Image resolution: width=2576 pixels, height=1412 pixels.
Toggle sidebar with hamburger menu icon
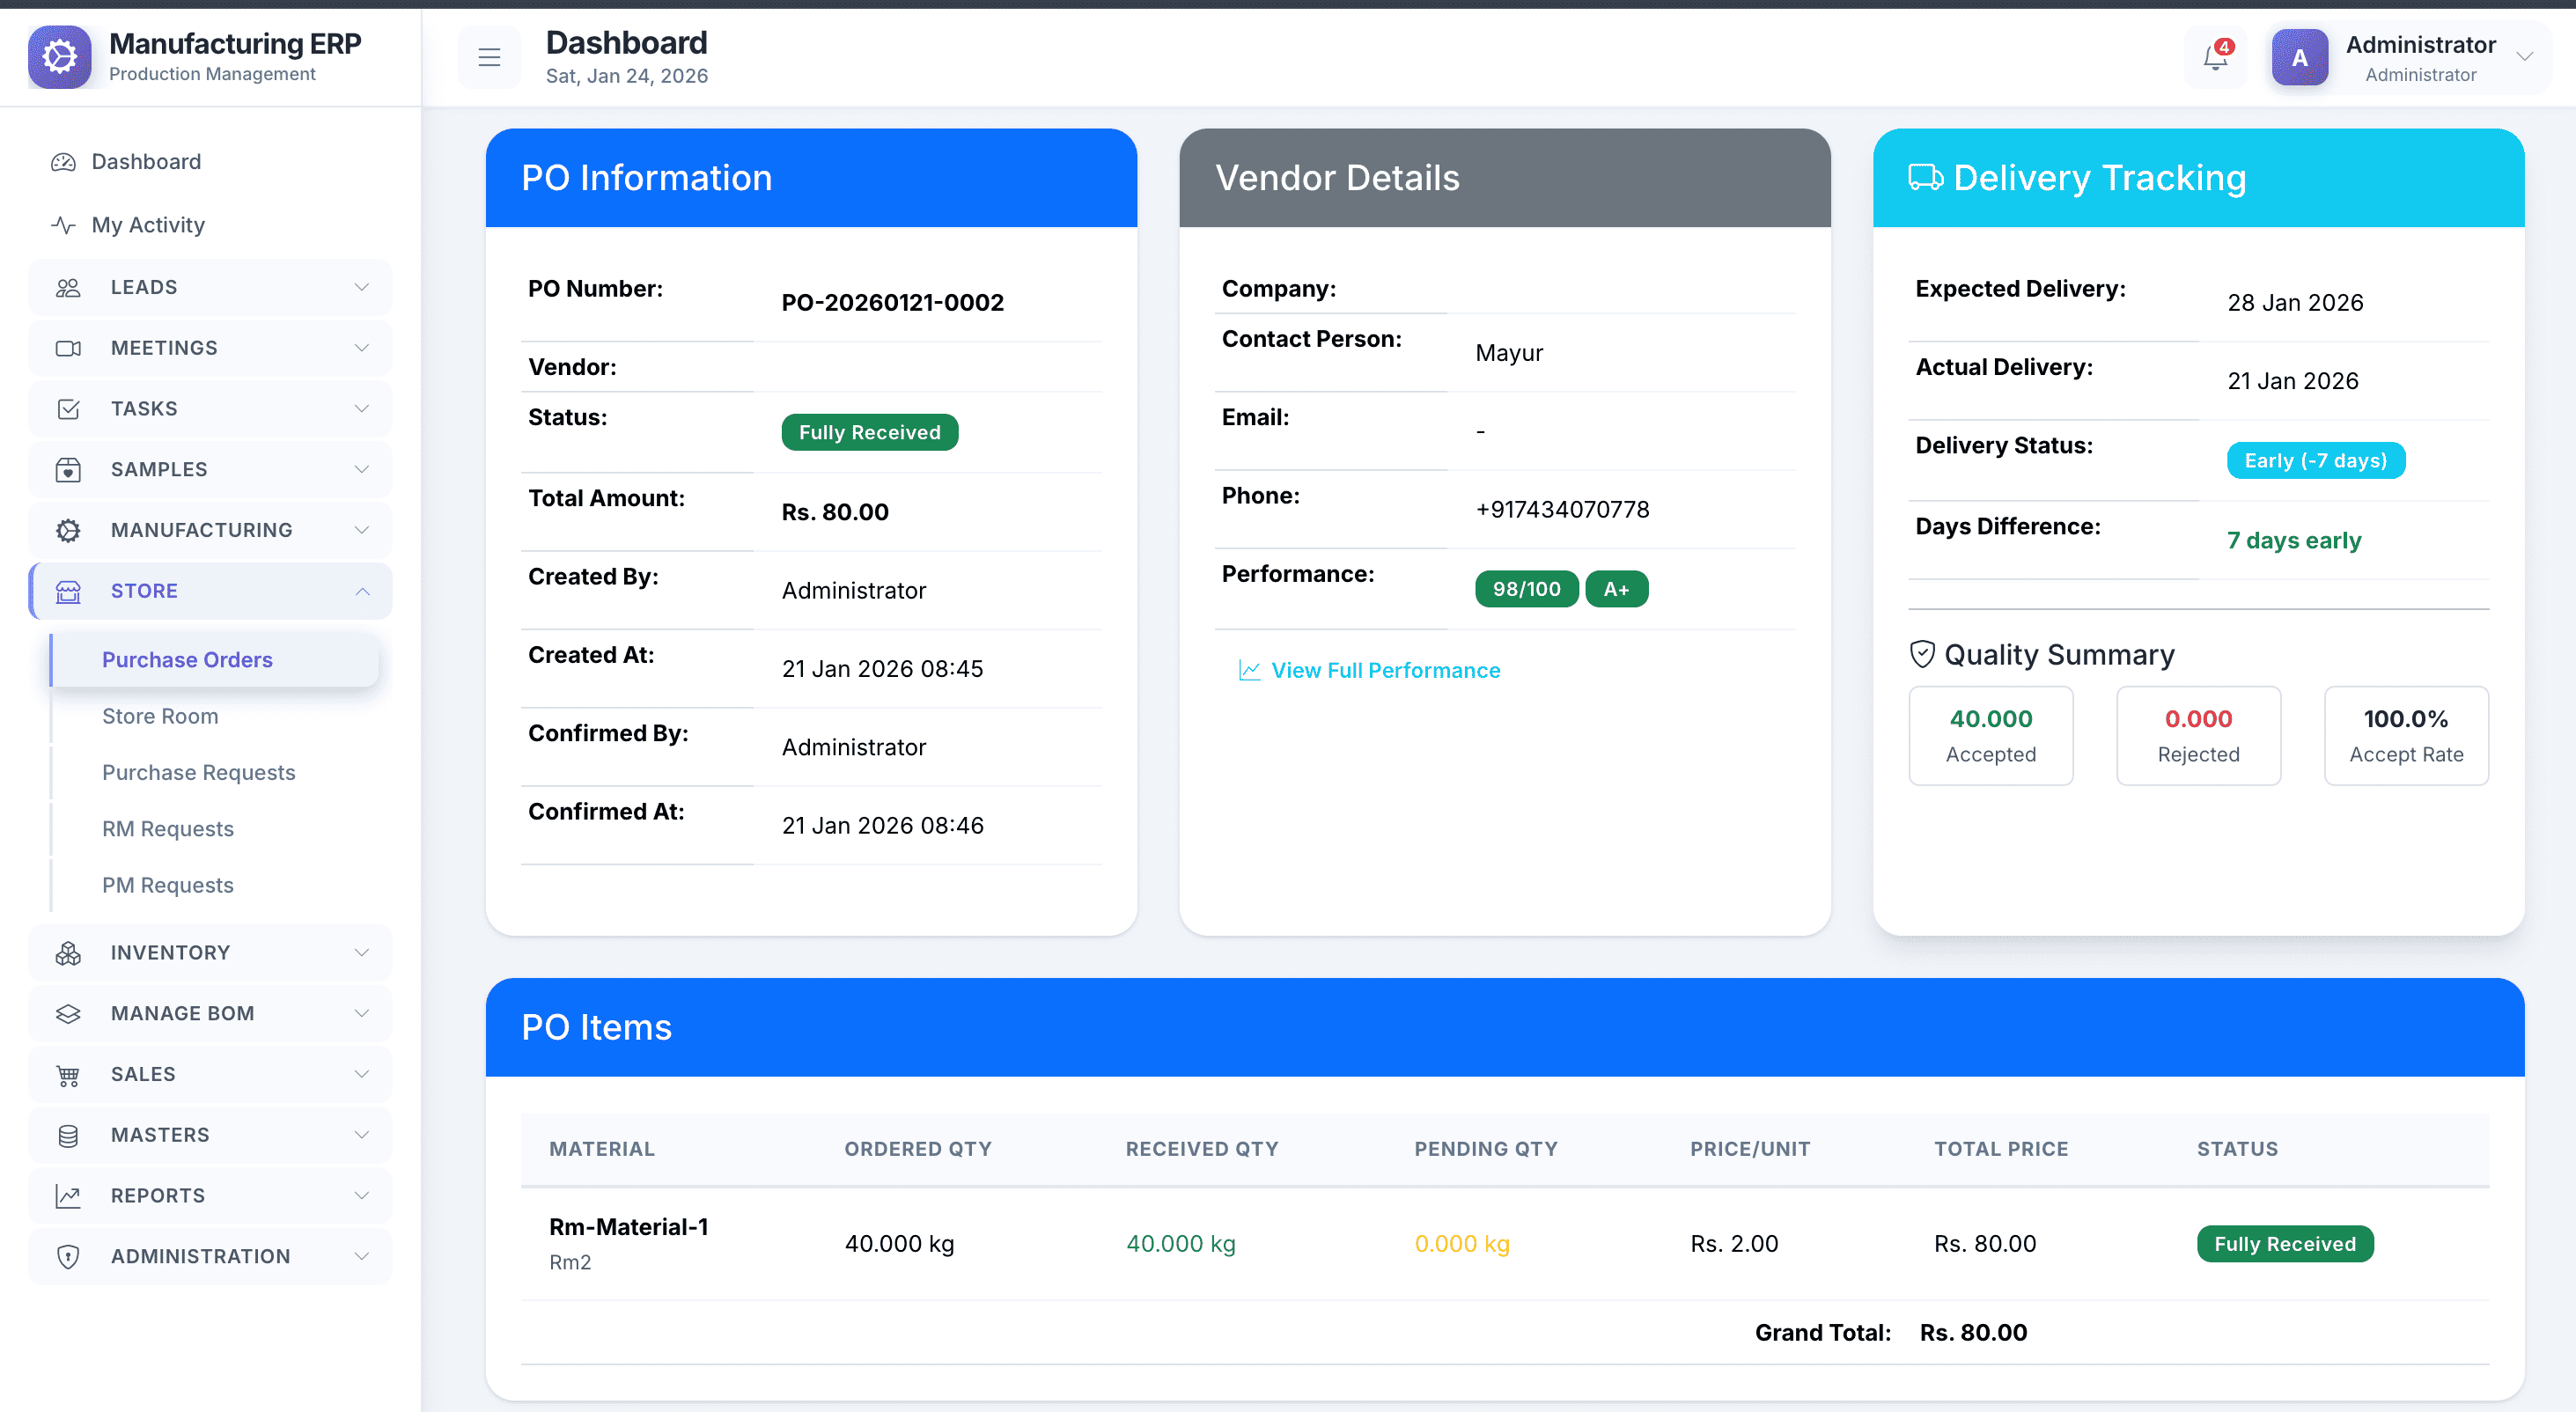coord(489,58)
